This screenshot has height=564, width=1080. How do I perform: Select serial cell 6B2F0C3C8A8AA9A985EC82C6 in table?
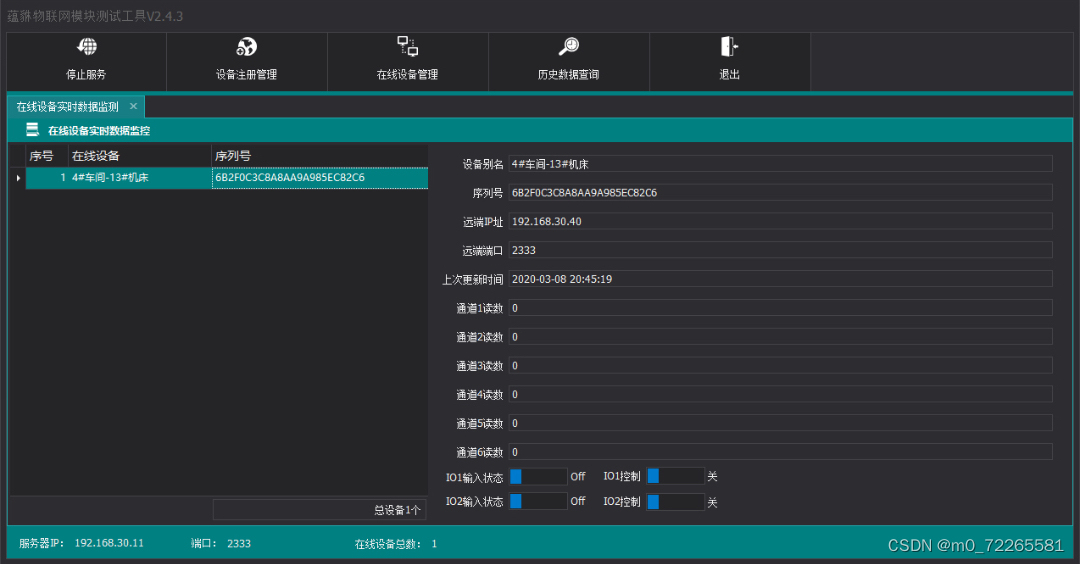coord(320,178)
